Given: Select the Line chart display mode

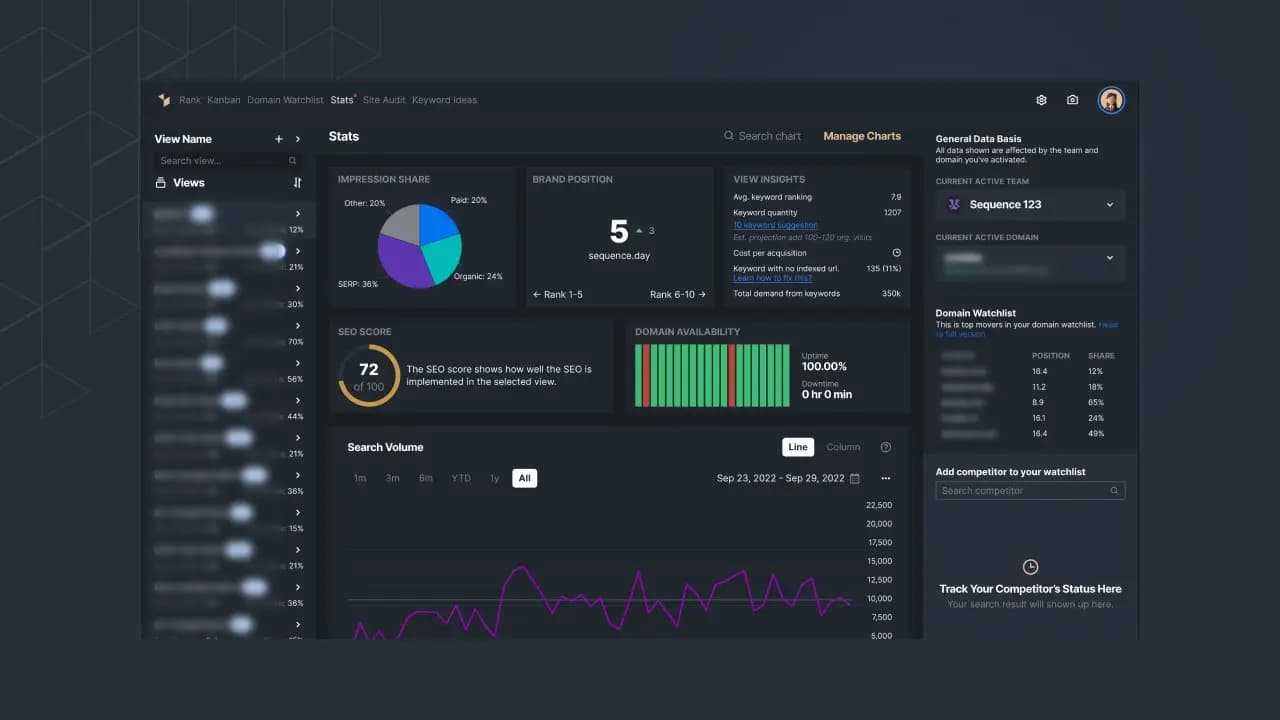Looking at the screenshot, I should pos(797,447).
